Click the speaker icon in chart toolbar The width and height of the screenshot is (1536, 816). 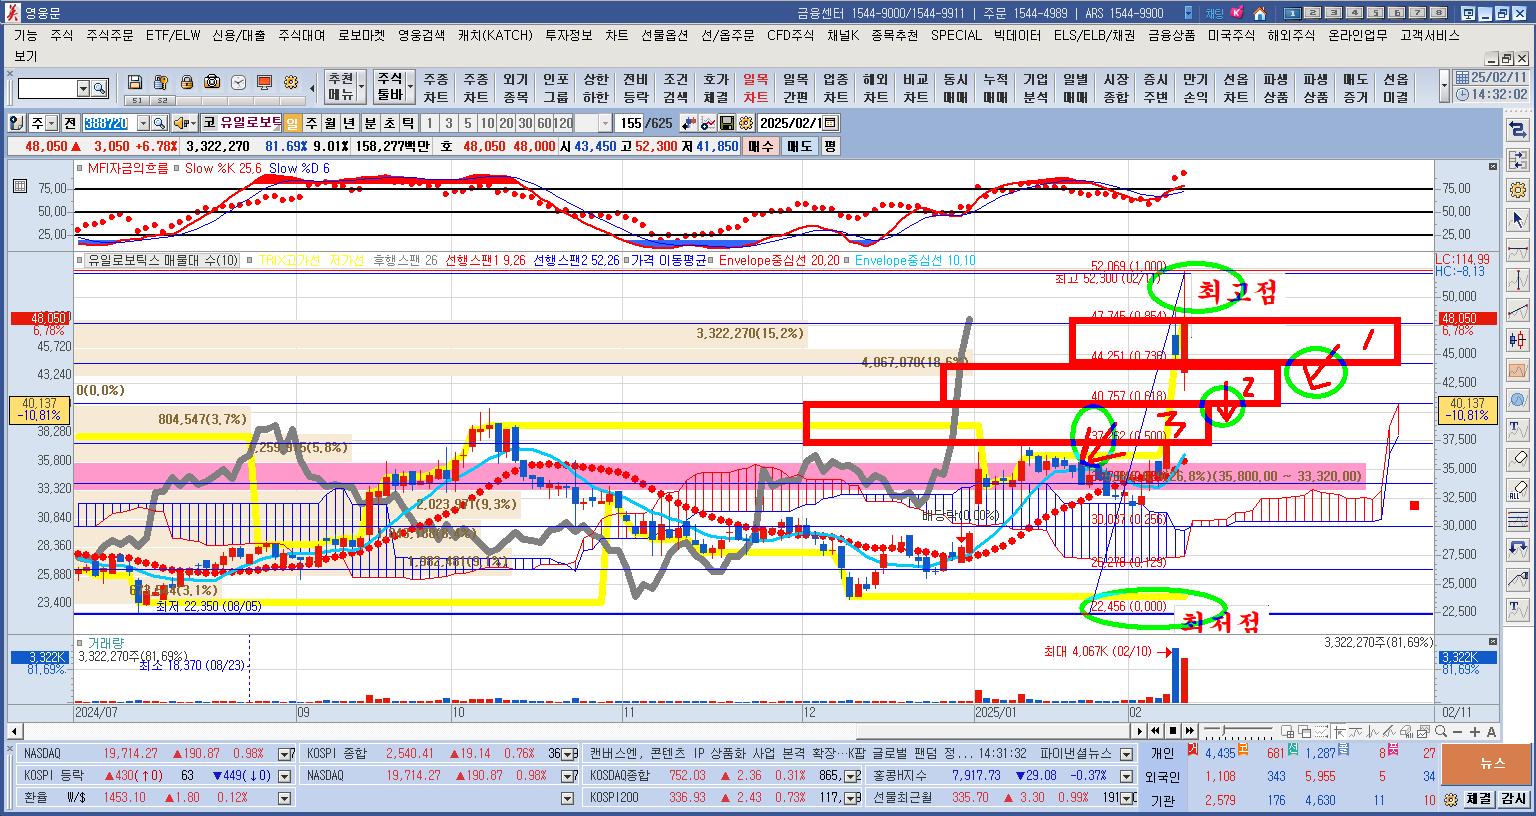pyautogui.click(x=181, y=123)
